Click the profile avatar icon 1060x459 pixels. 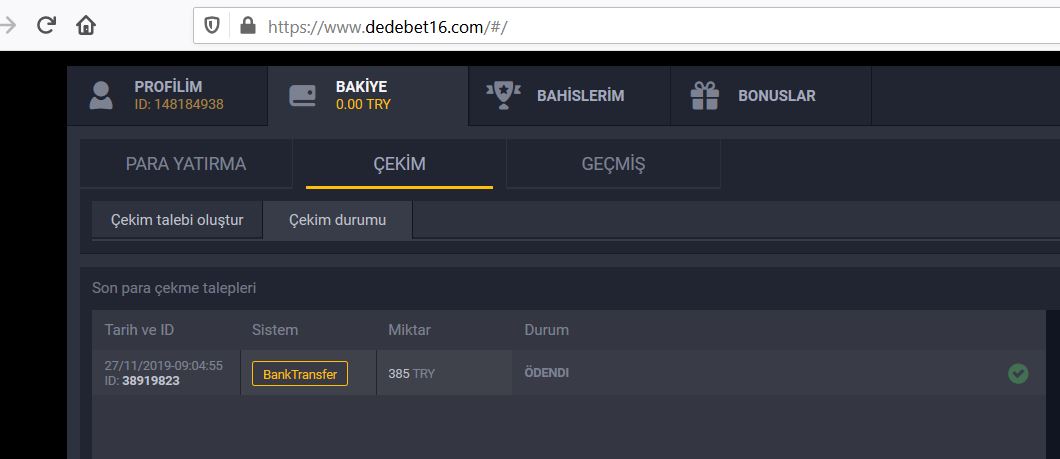tap(101, 96)
